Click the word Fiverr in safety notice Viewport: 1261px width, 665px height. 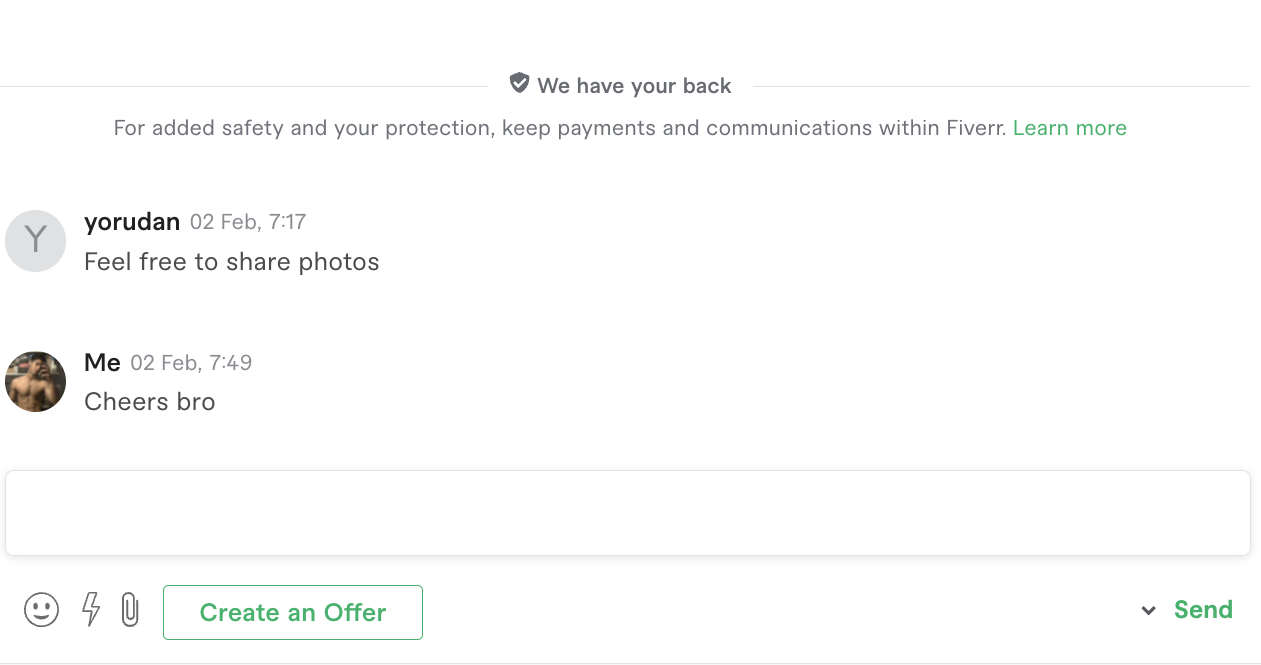click(x=974, y=128)
